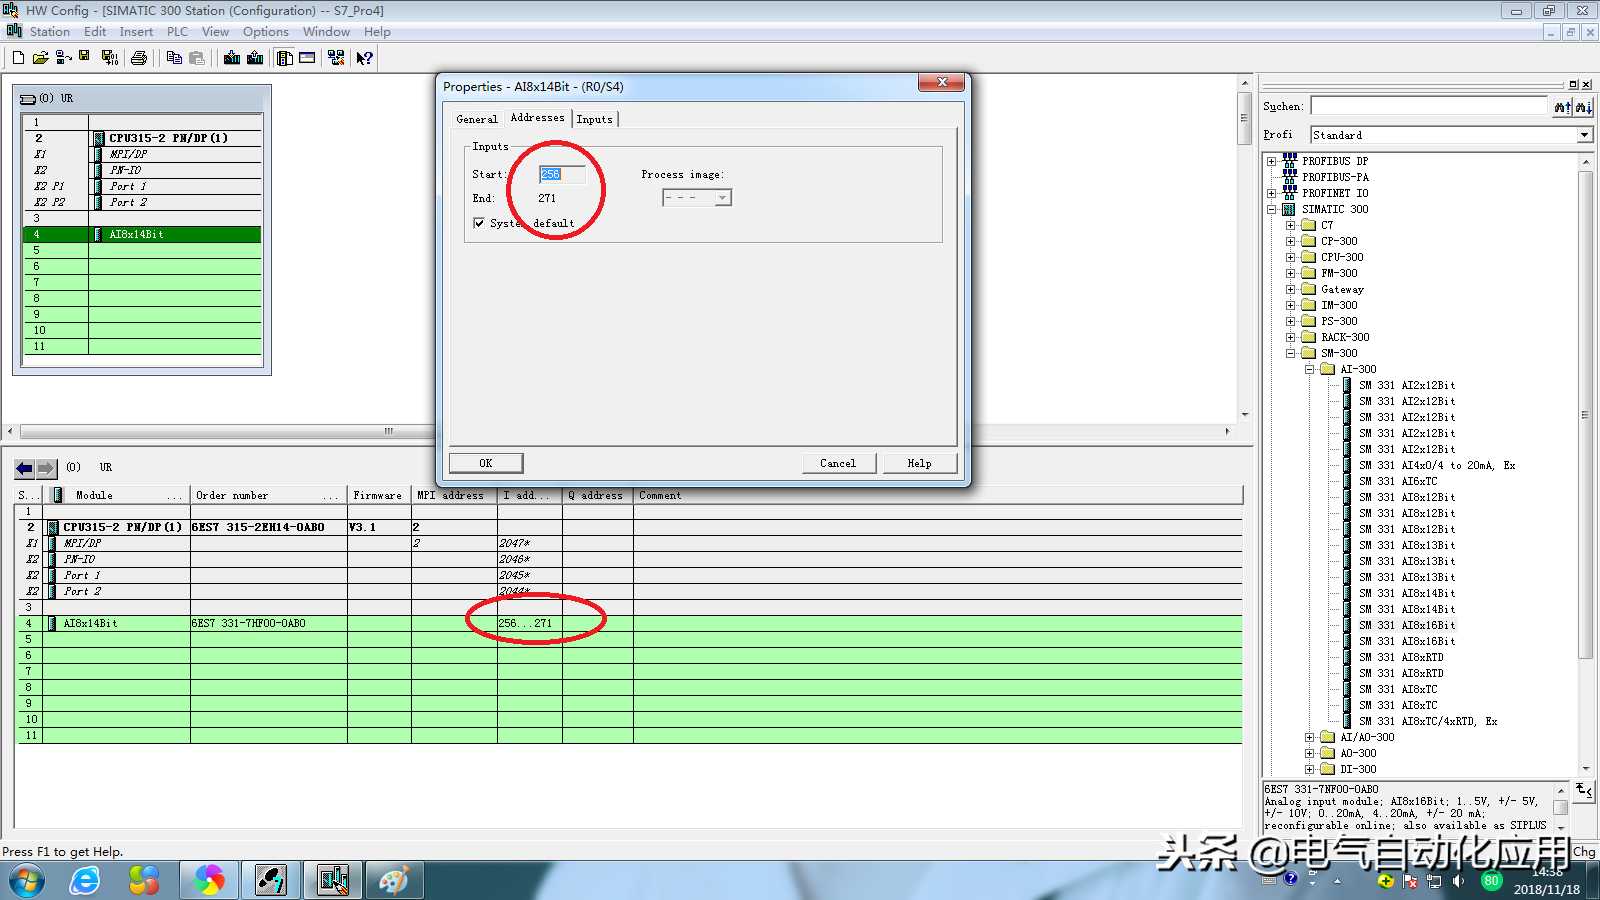Toggle the hardware Catalog toolbar icon
Screen dimensions: 1600x900
[x=285, y=58]
